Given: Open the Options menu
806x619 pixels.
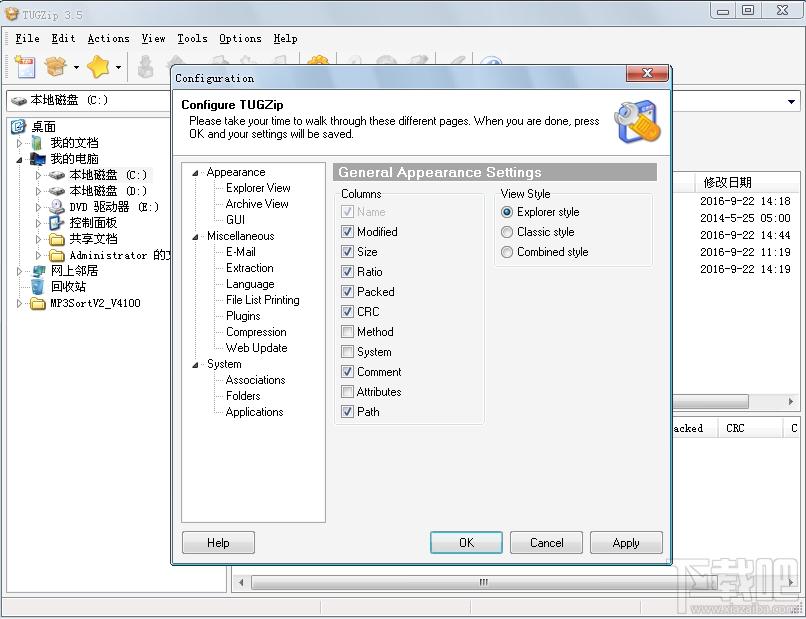Looking at the screenshot, I should 240,39.
